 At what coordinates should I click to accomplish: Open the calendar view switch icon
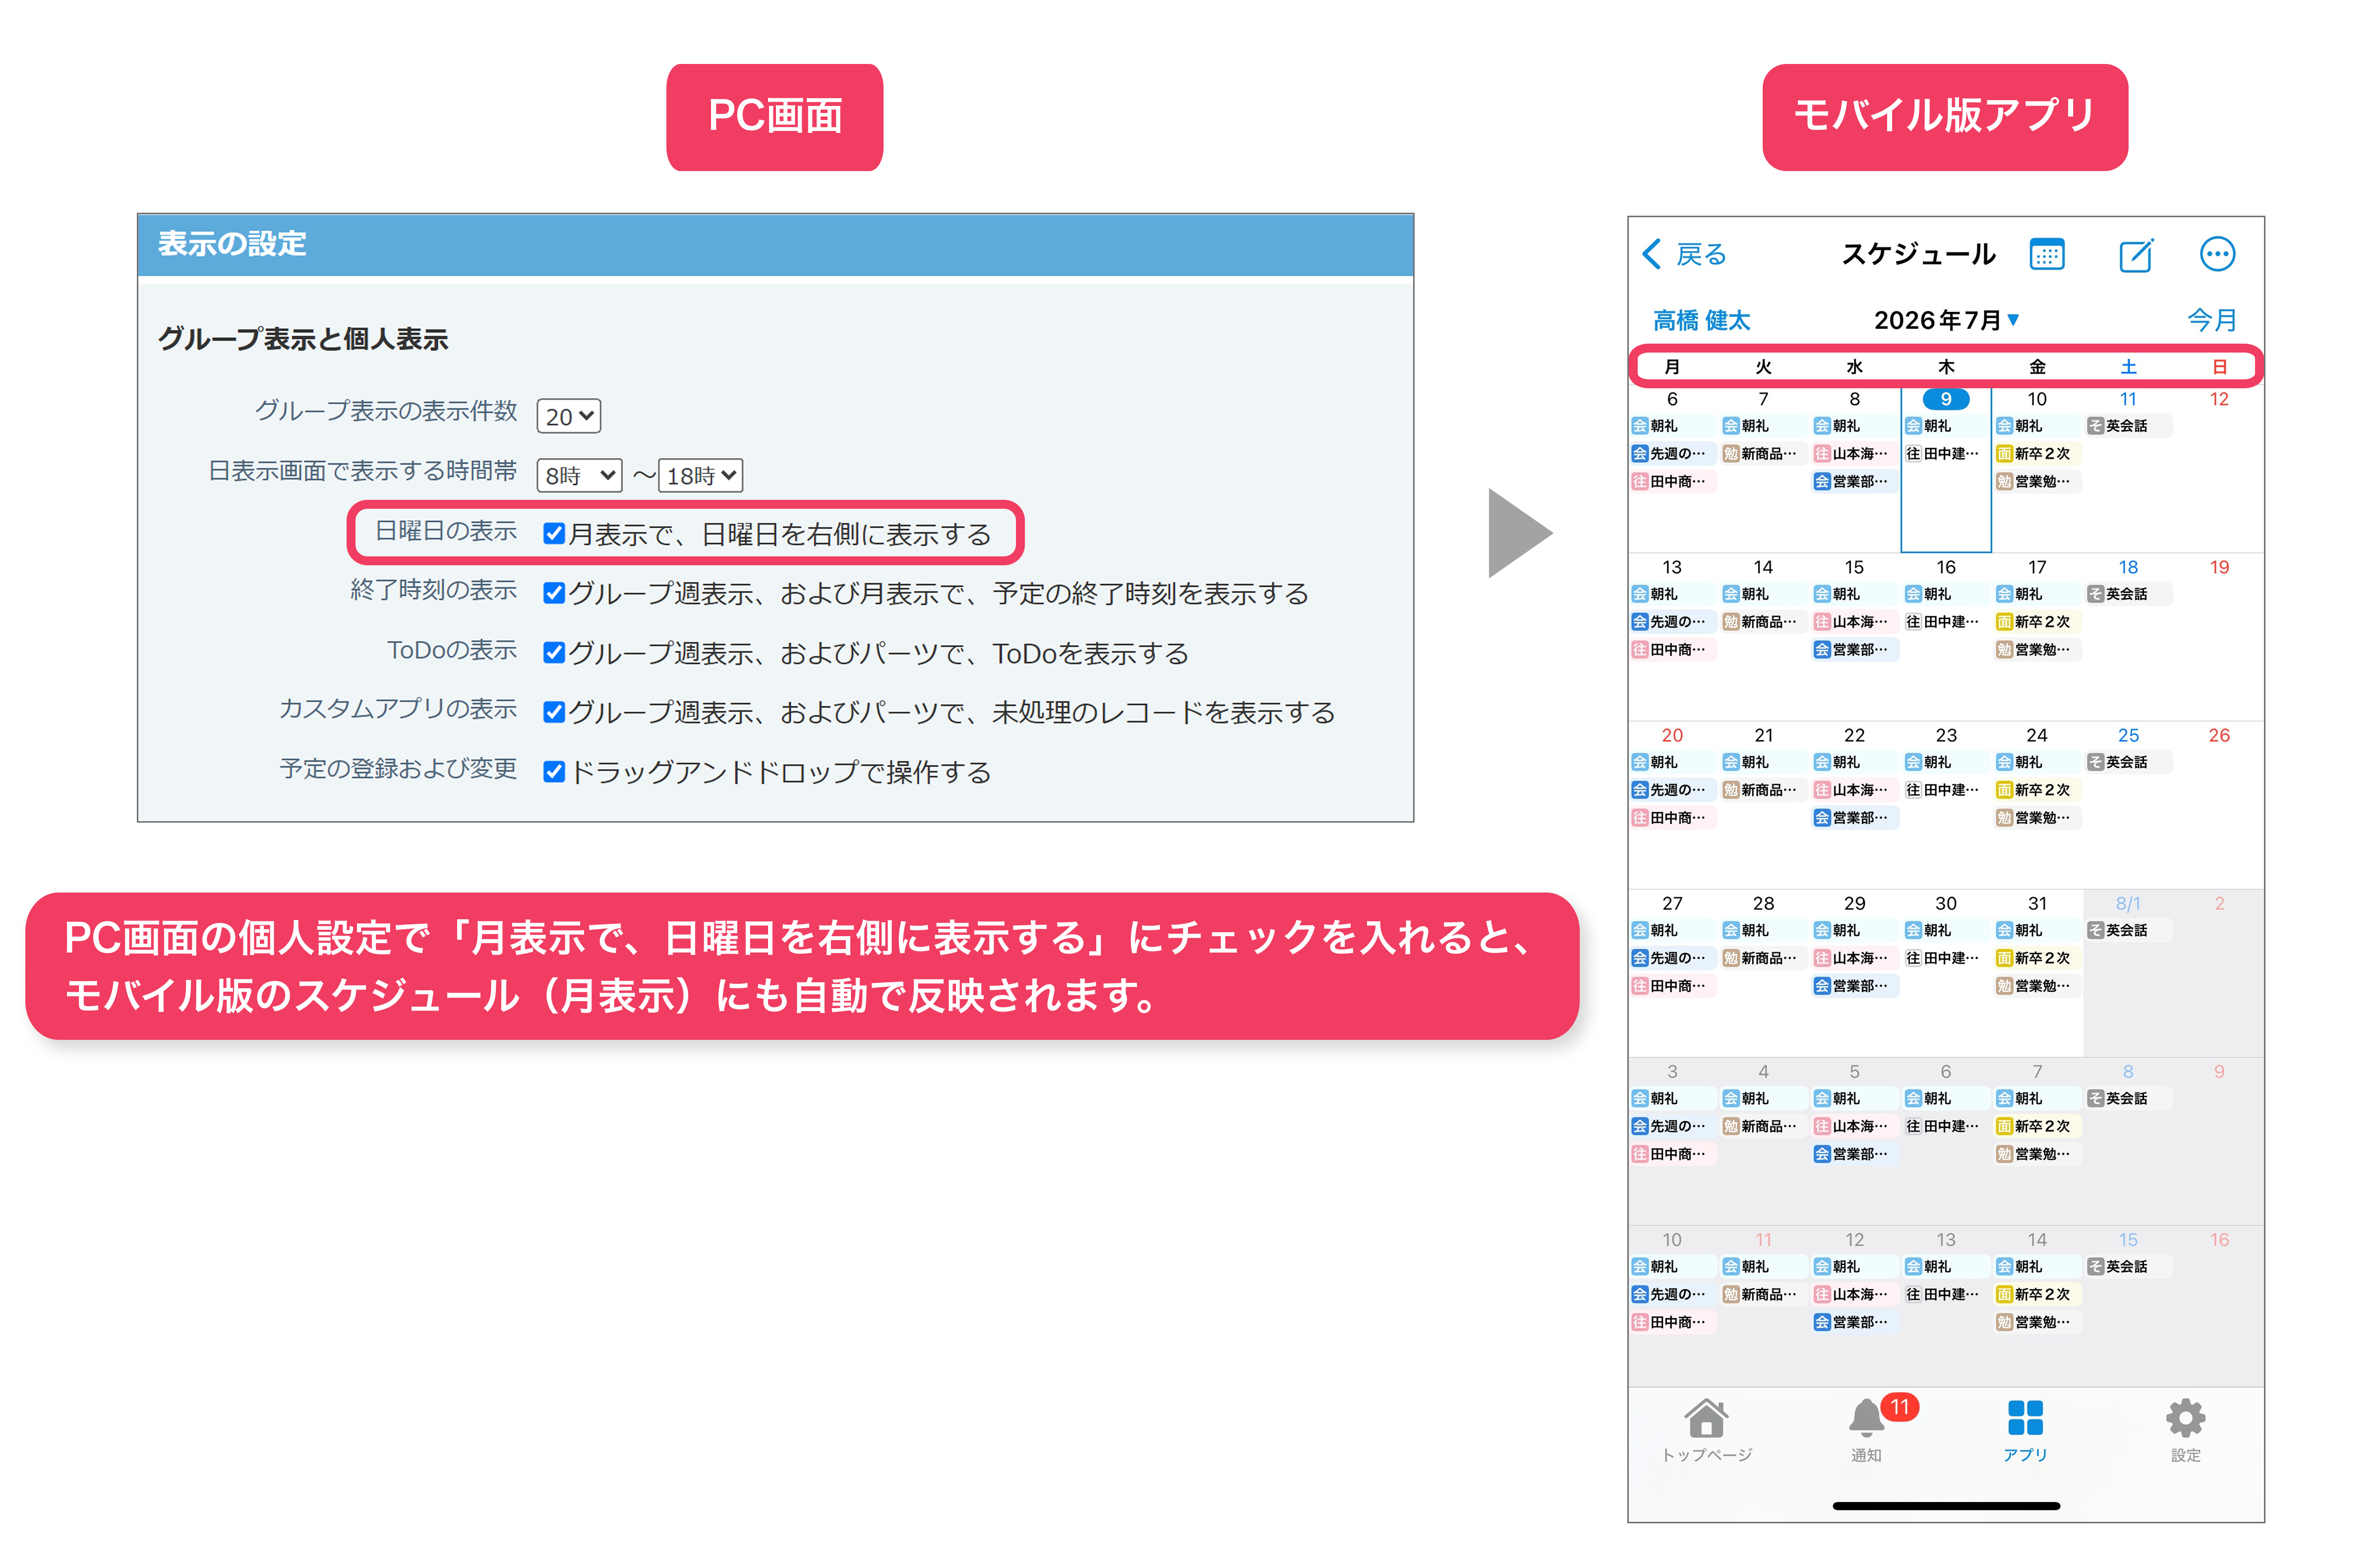[2047, 254]
